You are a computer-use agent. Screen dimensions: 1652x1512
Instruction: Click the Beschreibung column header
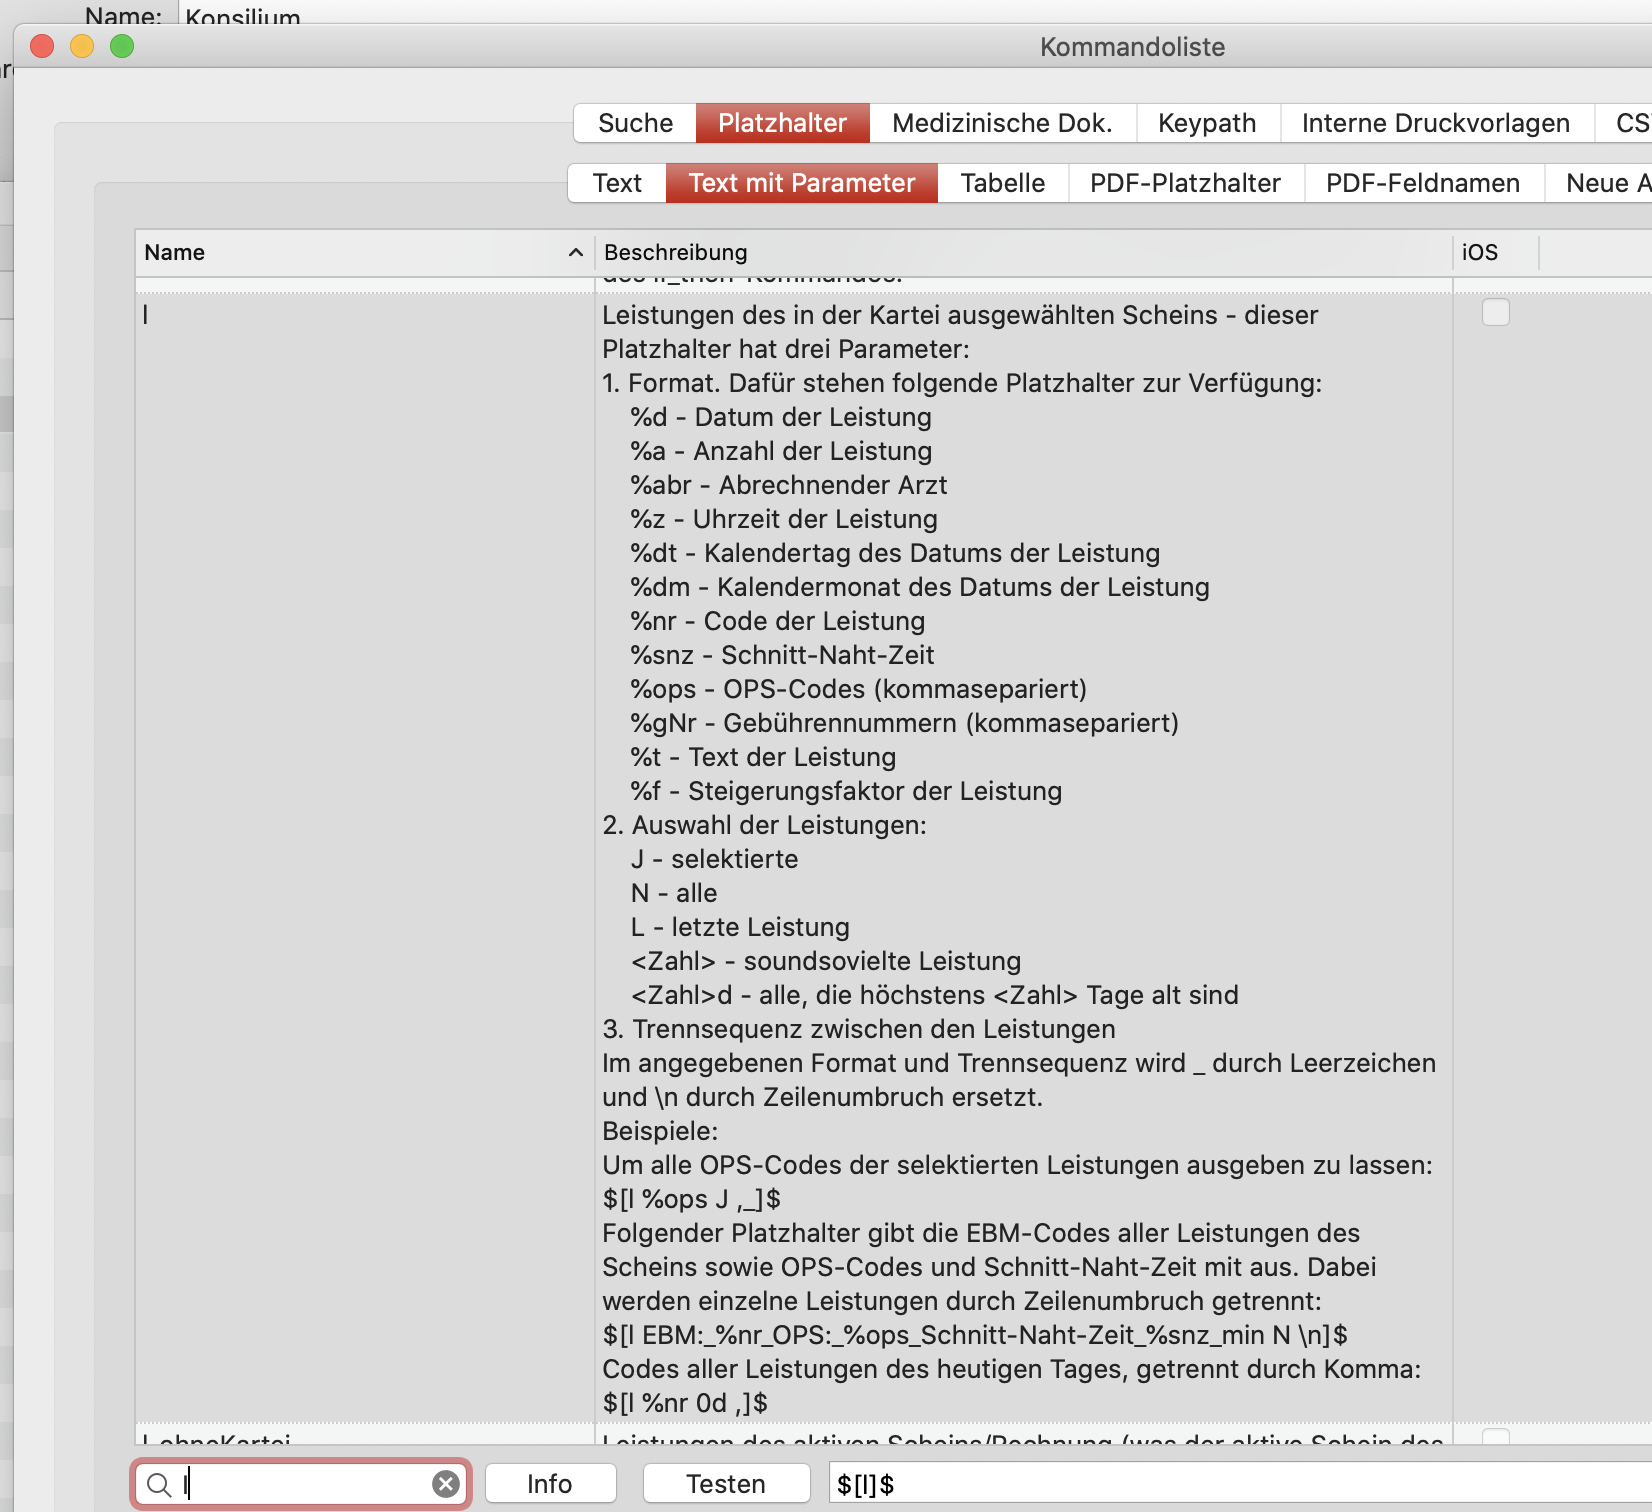1023,252
